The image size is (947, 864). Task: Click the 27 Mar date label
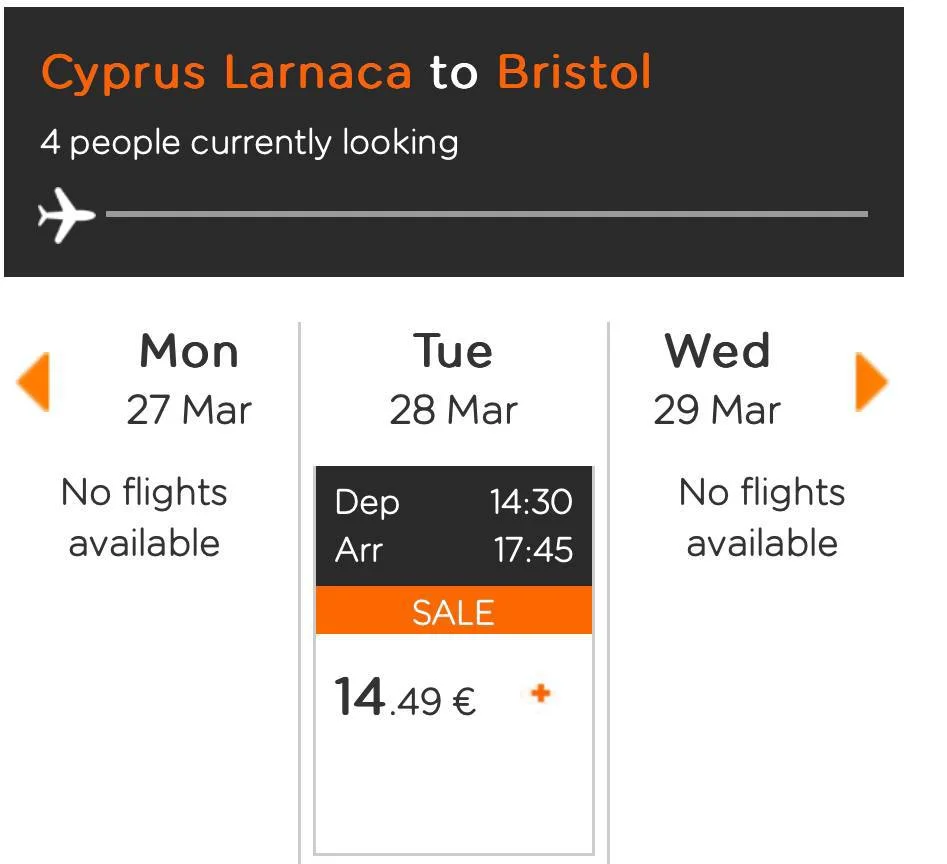[x=189, y=410]
